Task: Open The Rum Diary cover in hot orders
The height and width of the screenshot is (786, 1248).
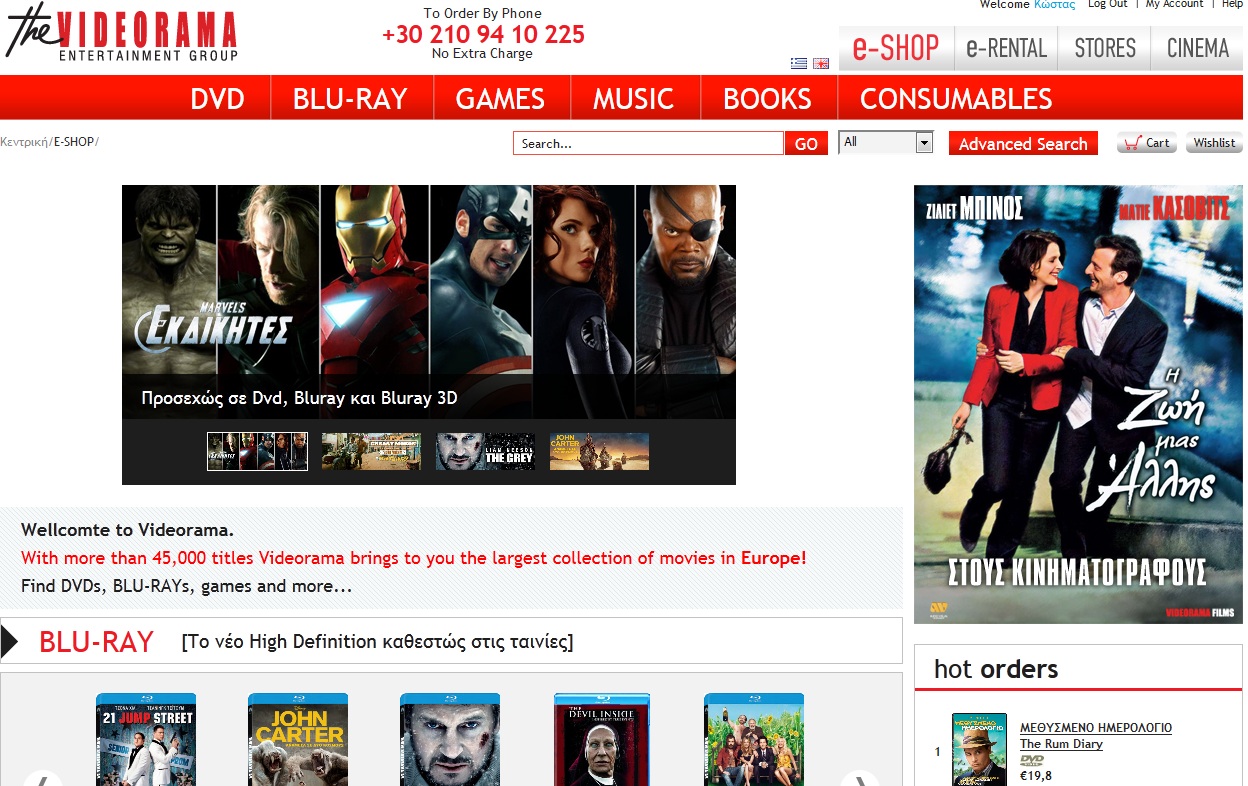Action: point(979,749)
